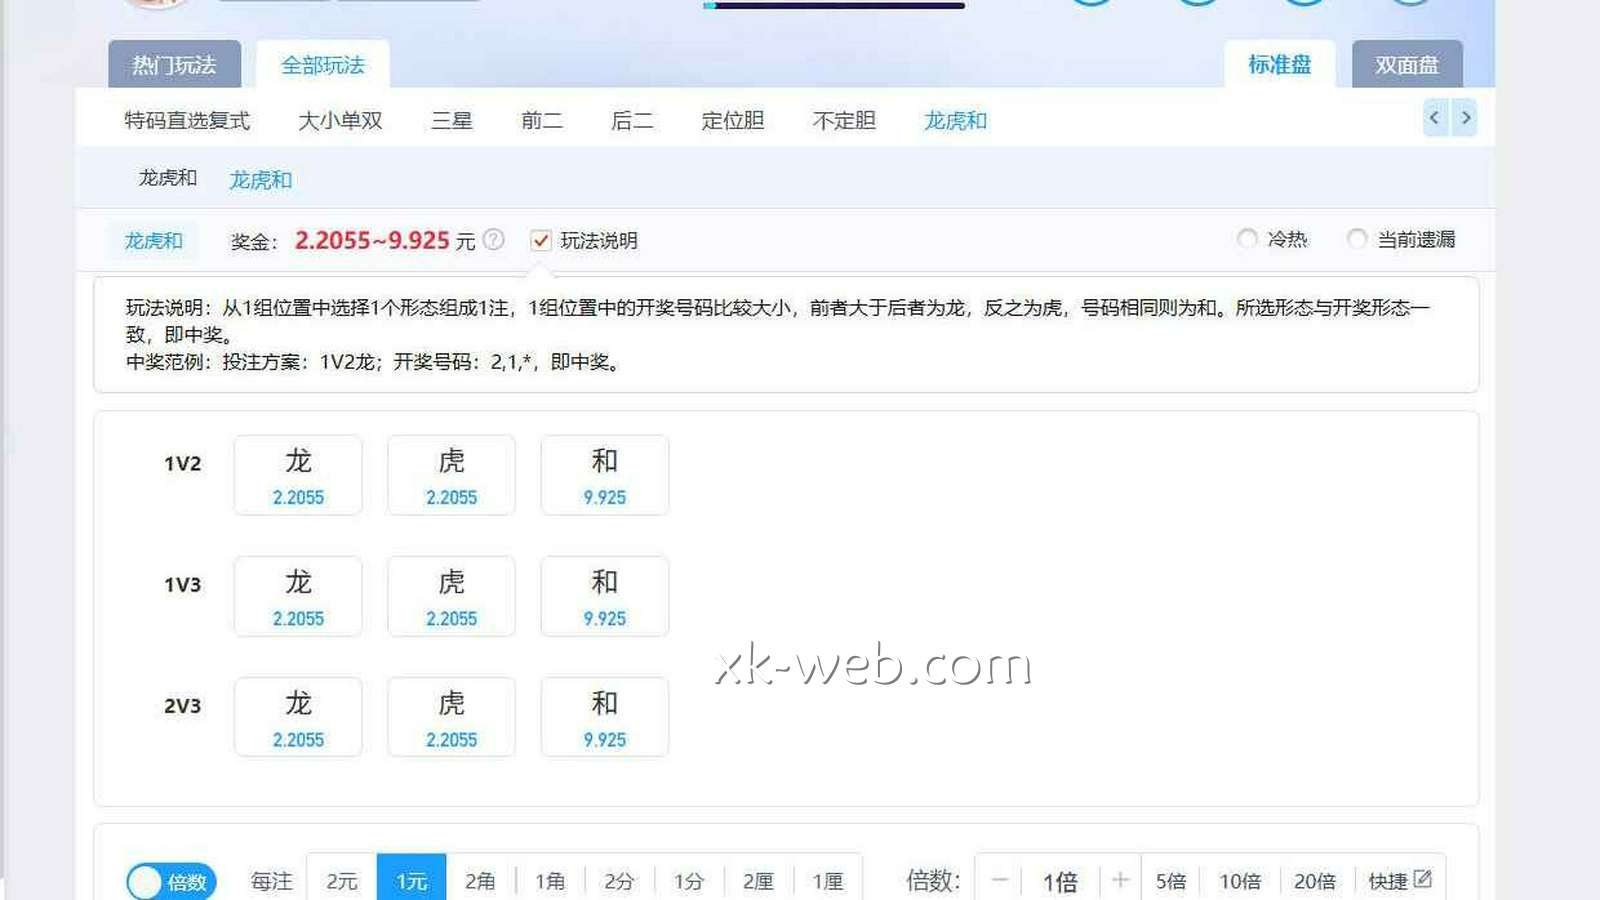The height and width of the screenshot is (900, 1600).
Task: Select the 双面盘 tab
Action: point(1407,65)
